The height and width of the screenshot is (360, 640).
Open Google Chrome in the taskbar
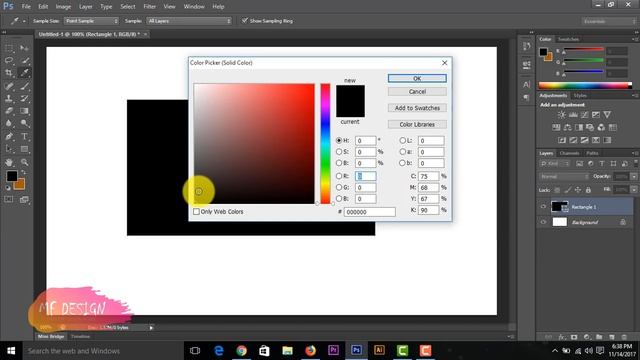[241, 350]
